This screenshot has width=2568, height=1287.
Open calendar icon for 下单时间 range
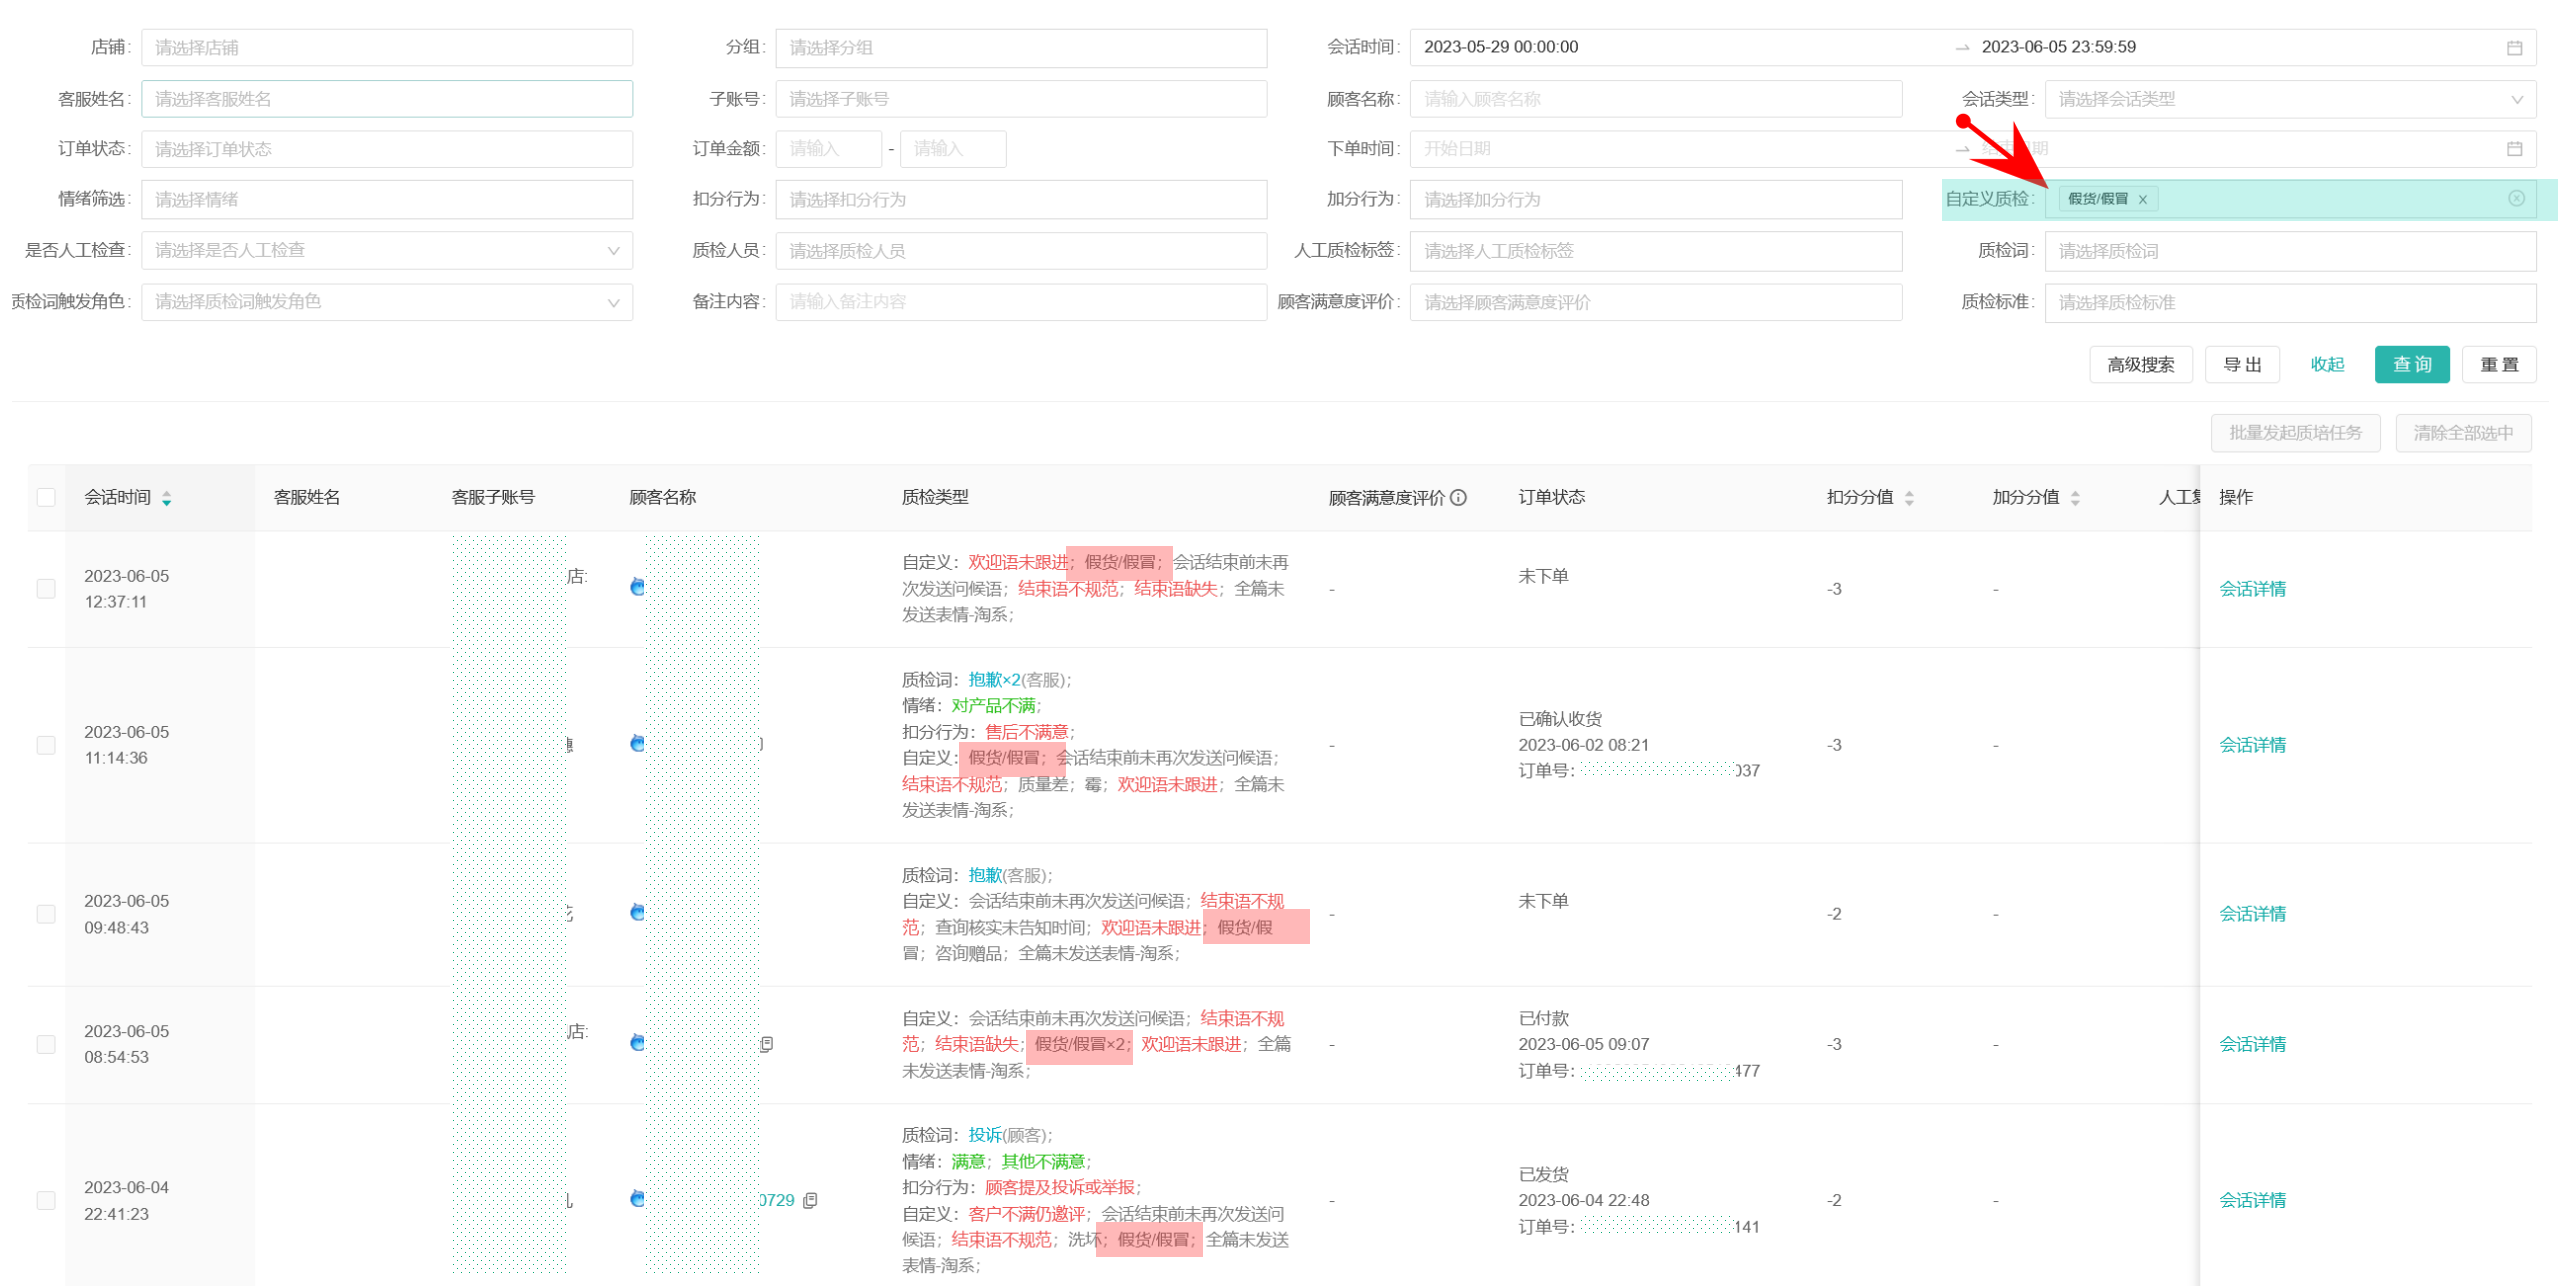click(2514, 149)
